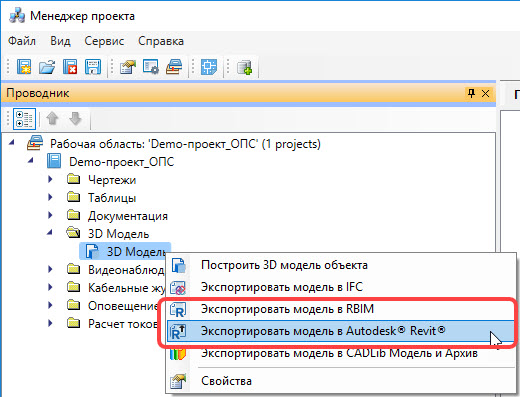Open the Сервис menu
The image size is (520, 397).
pyautogui.click(x=104, y=41)
